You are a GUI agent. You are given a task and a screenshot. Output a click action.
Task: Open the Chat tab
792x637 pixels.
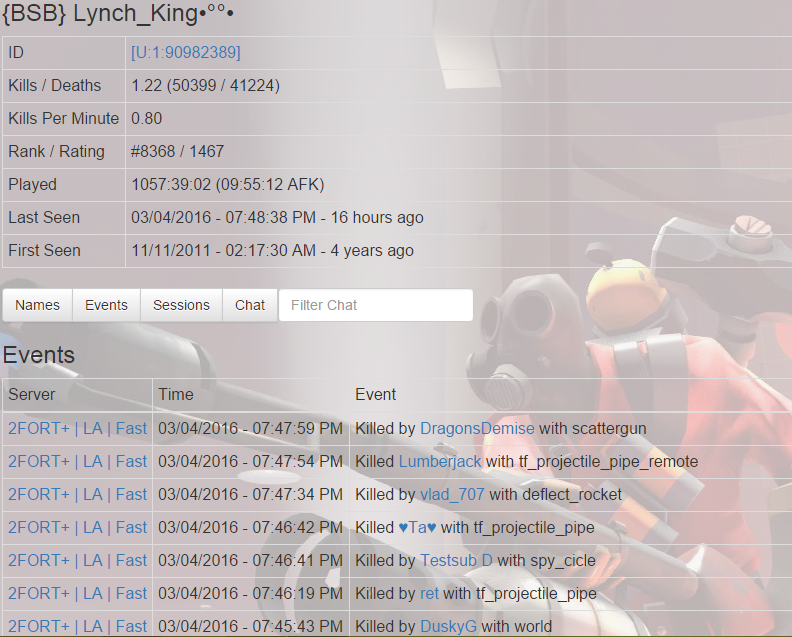point(250,305)
